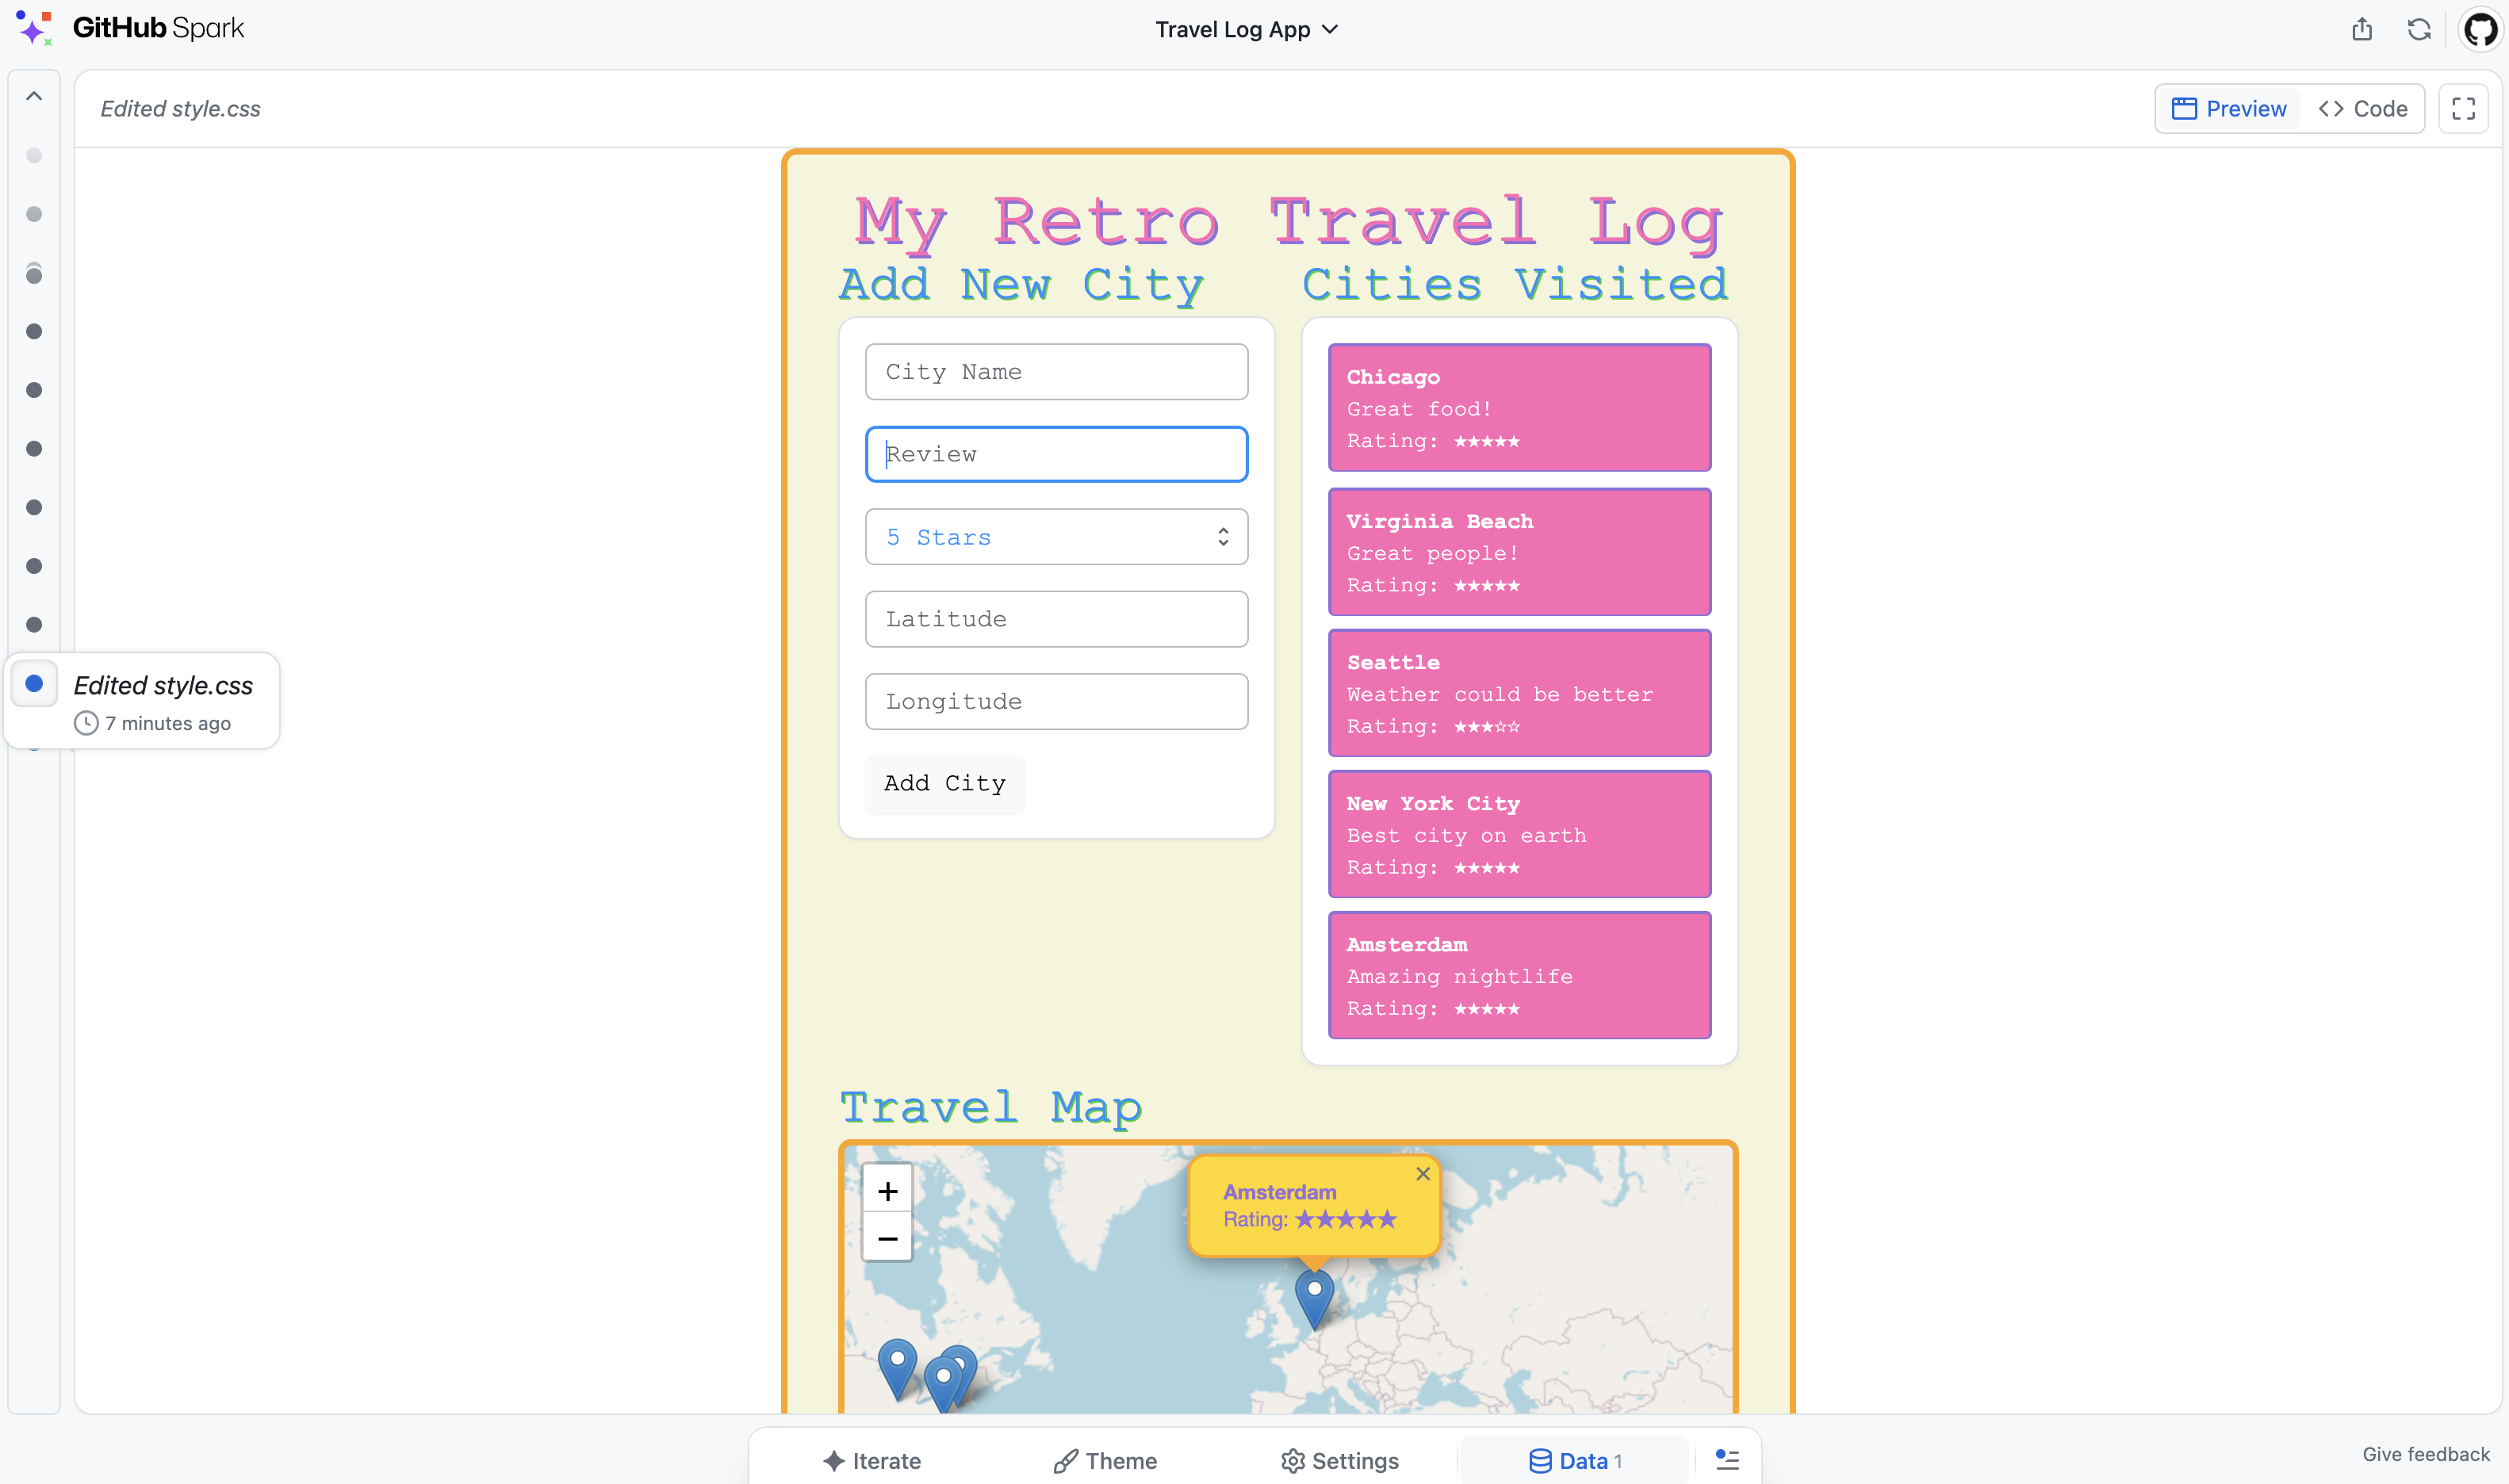The image size is (2509, 1484).
Task: Click the 'Amazing nightlife' review text
Action: [x=1459, y=976]
